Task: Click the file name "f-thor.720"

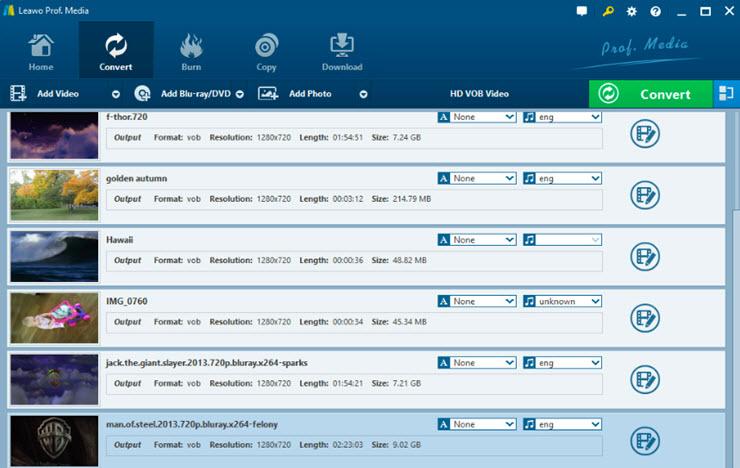Action: coord(126,117)
